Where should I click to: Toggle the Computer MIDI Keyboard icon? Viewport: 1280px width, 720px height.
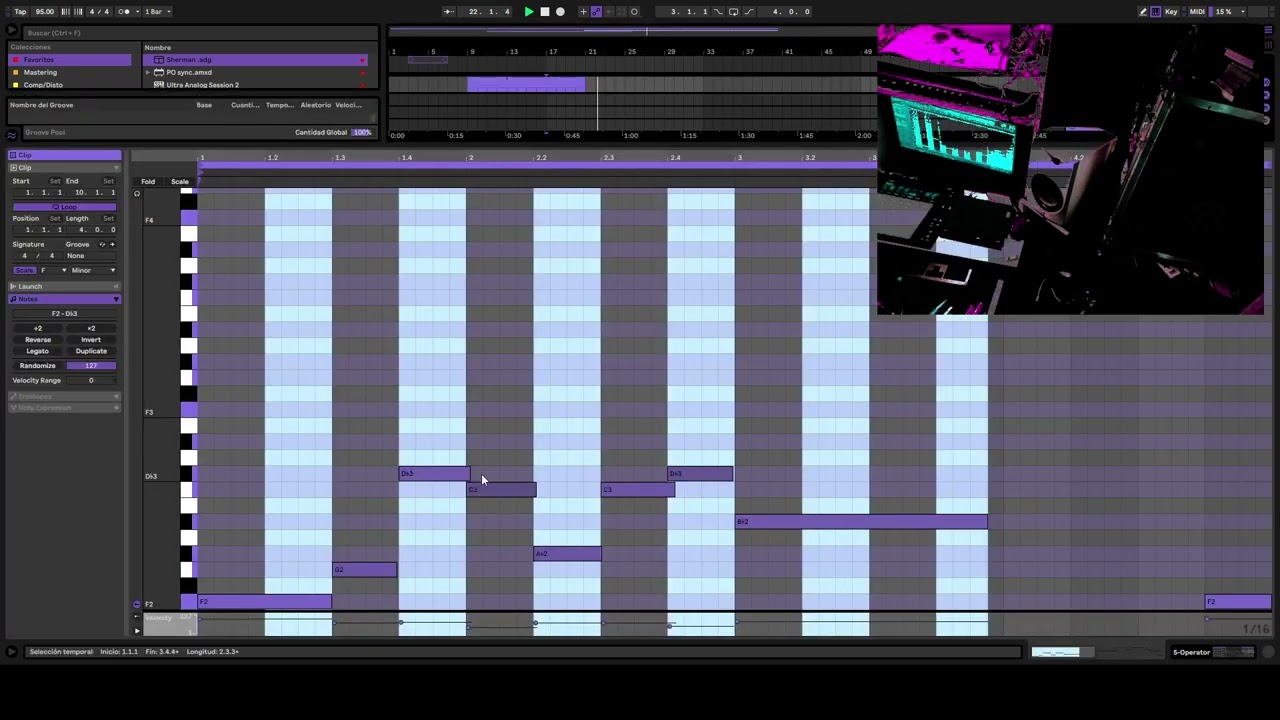(x=1155, y=12)
